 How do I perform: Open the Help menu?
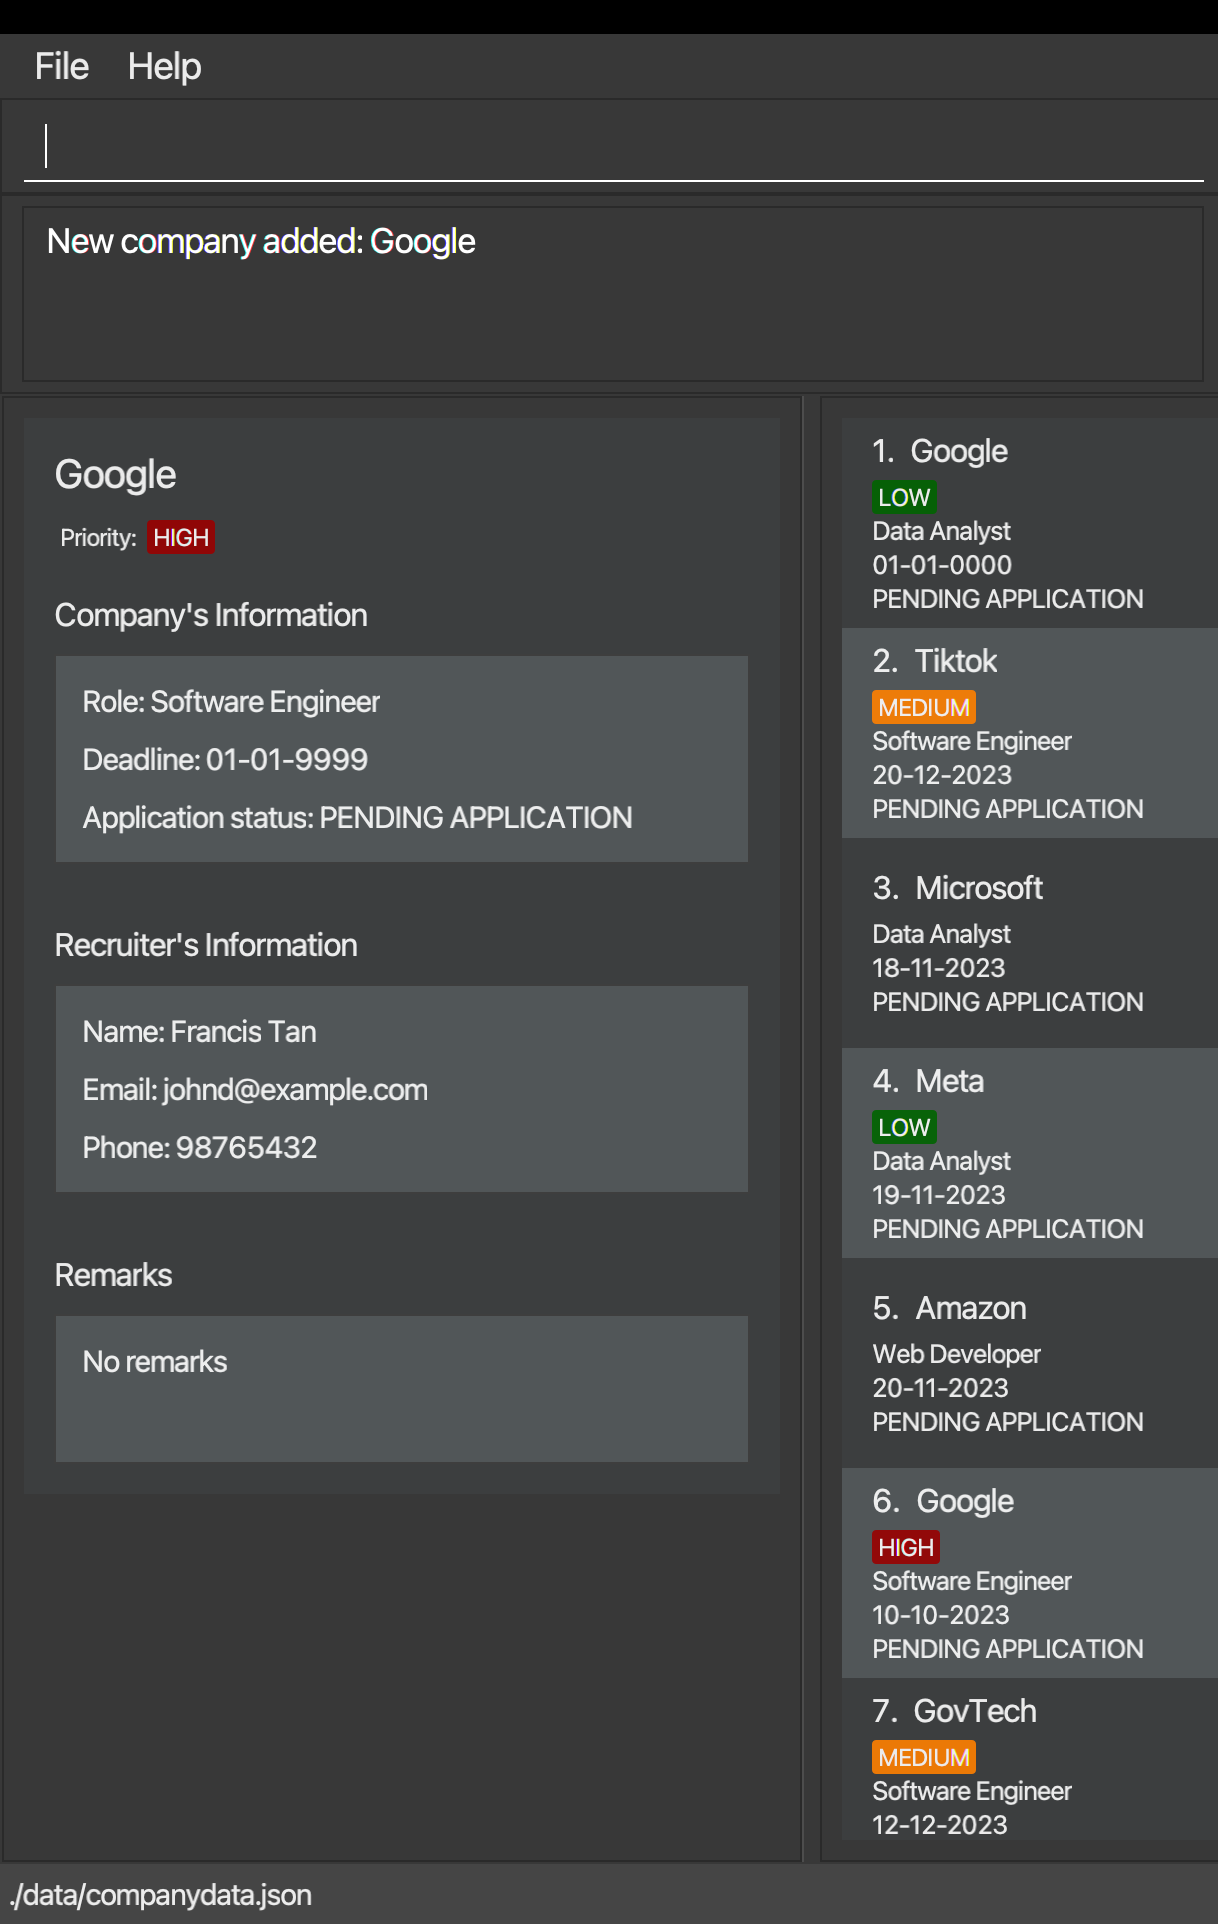[x=164, y=67]
